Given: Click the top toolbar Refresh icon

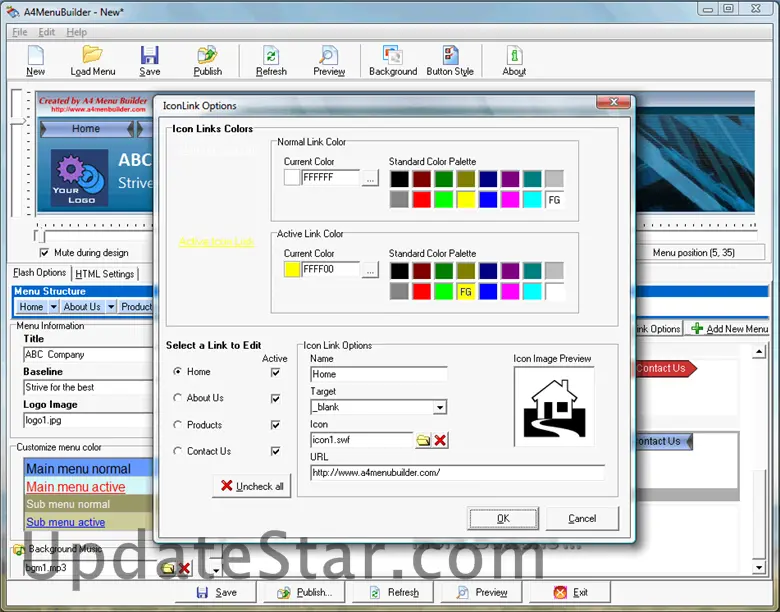Looking at the screenshot, I should click(271, 61).
